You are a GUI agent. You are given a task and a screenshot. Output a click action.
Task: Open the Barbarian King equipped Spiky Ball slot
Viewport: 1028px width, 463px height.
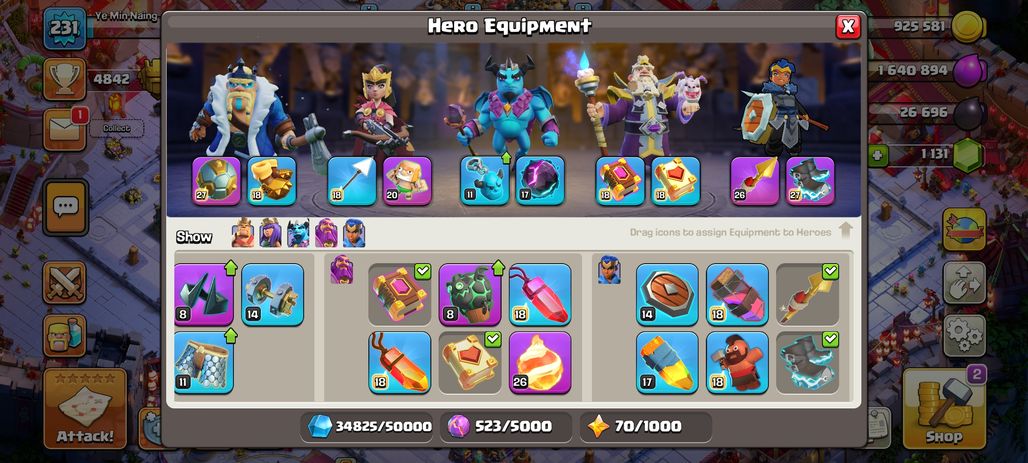point(216,181)
